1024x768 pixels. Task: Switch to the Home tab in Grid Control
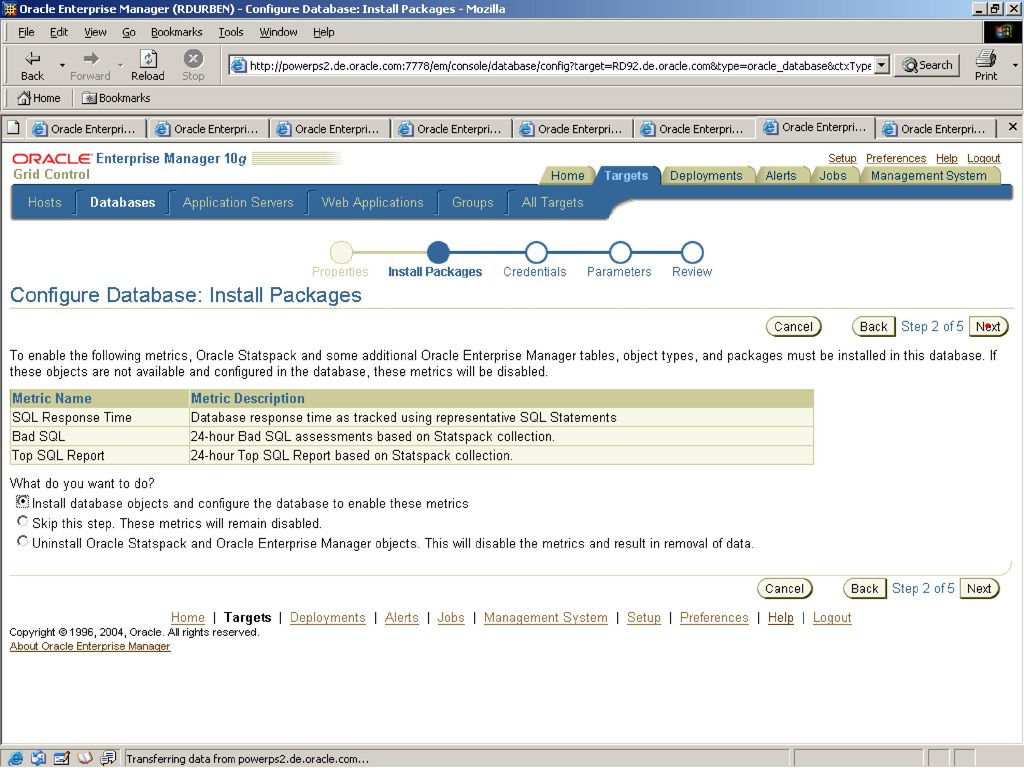tap(567, 176)
